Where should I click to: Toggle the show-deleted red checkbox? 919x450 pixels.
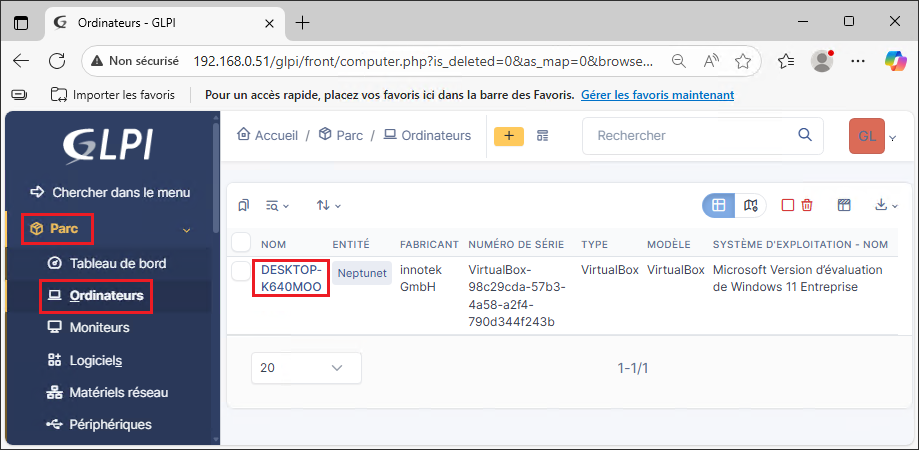[788, 205]
